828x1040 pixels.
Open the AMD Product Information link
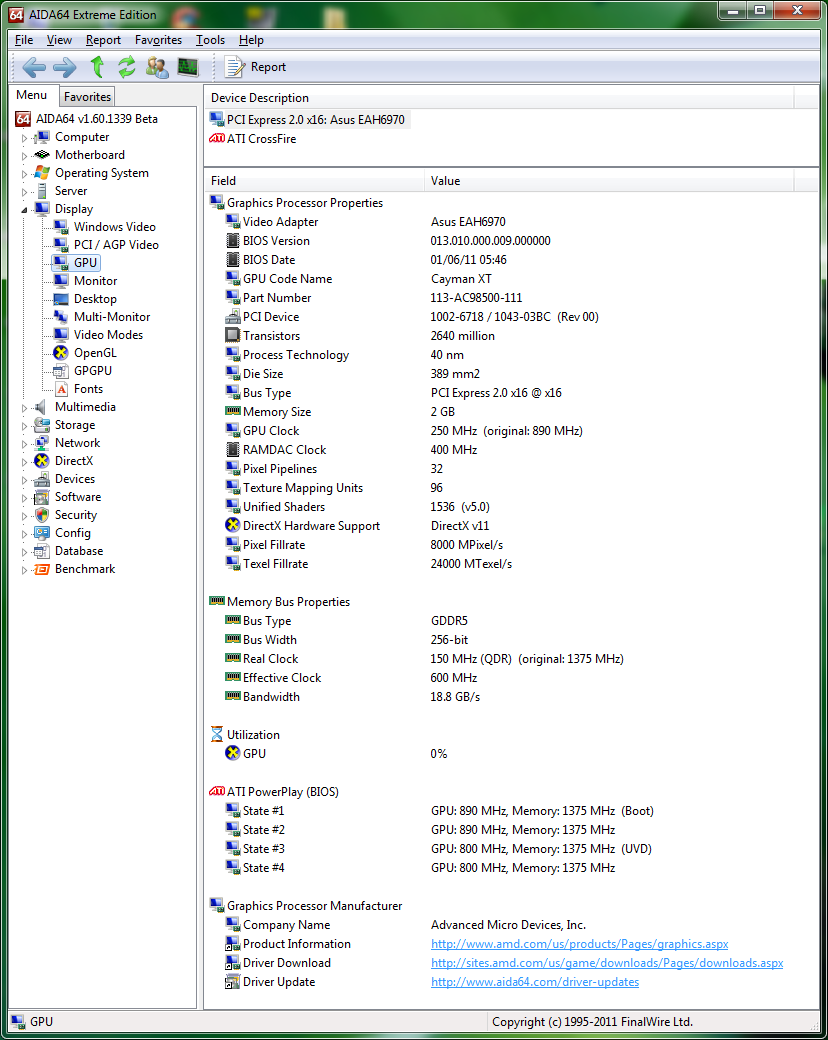(x=579, y=944)
